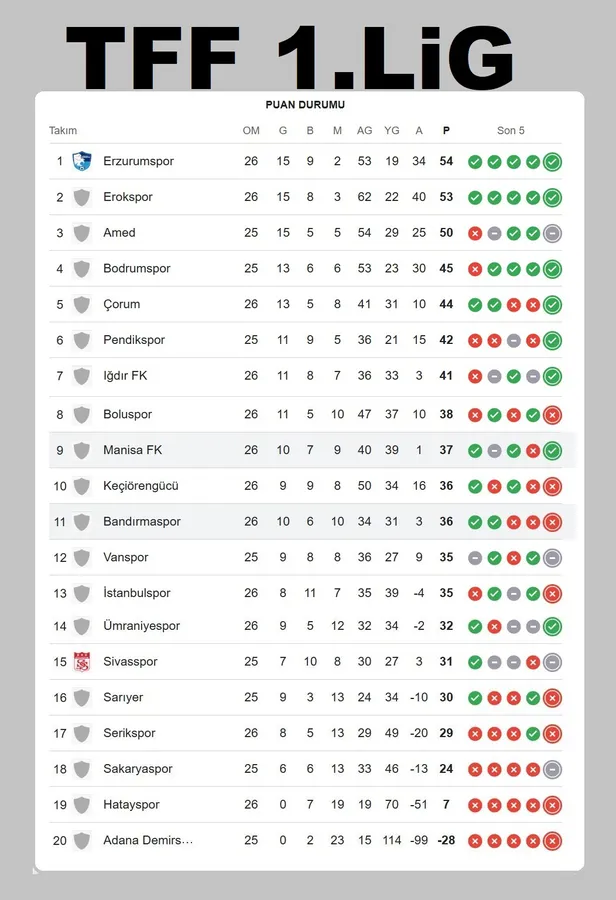The height and width of the screenshot is (900, 616).
Task: Open the İstanbulspor team link
Action: tap(137, 594)
